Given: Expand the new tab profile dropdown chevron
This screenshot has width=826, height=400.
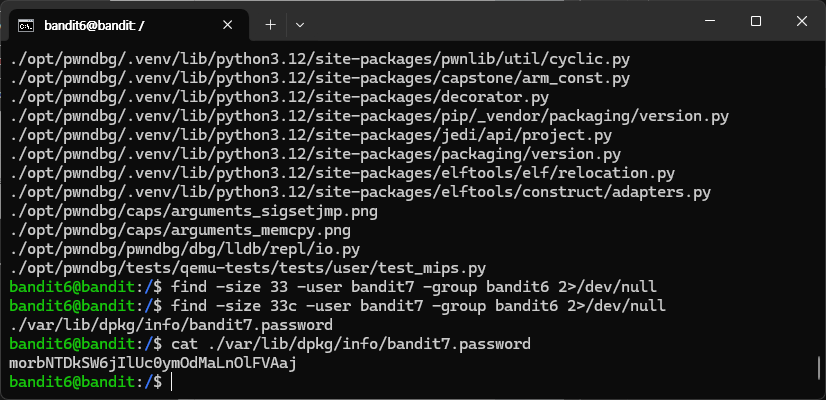Looking at the screenshot, I should click(x=300, y=25).
